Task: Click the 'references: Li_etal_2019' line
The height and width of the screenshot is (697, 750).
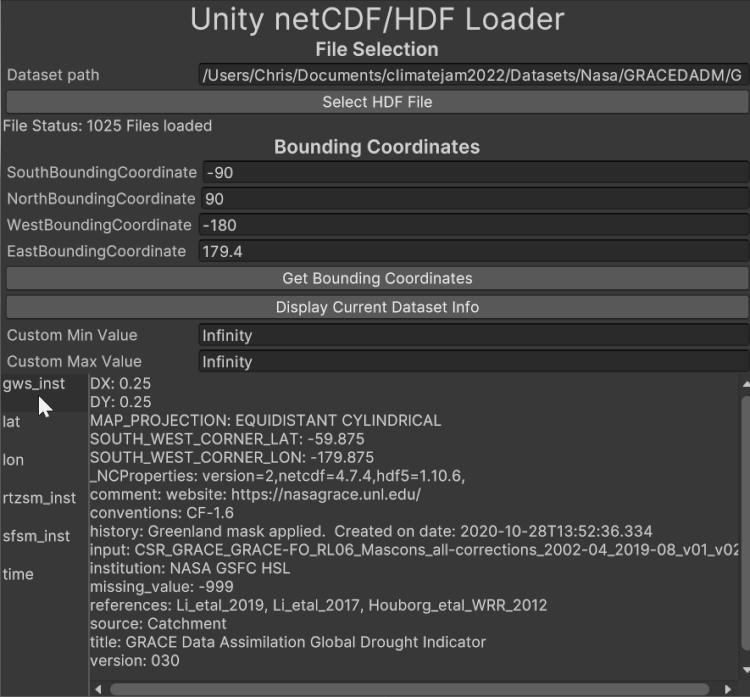Action: point(319,605)
